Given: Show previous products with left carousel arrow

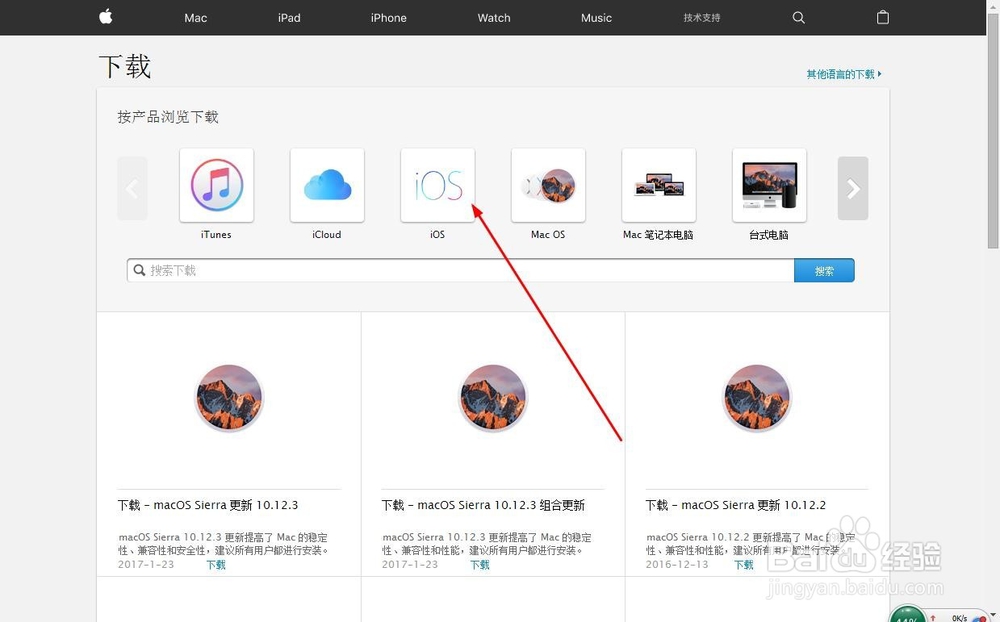Looking at the screenshot, I should (x=132, y=188).
